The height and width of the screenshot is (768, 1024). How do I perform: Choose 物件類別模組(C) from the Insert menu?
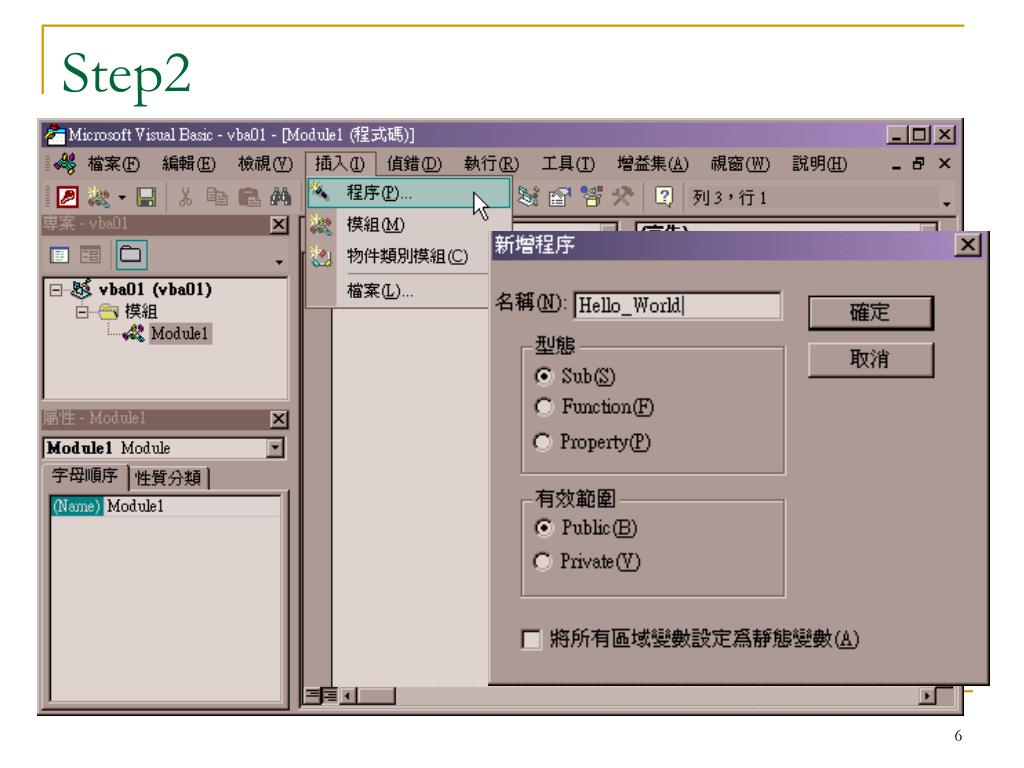pyautogui.click(x=398, y=256)
